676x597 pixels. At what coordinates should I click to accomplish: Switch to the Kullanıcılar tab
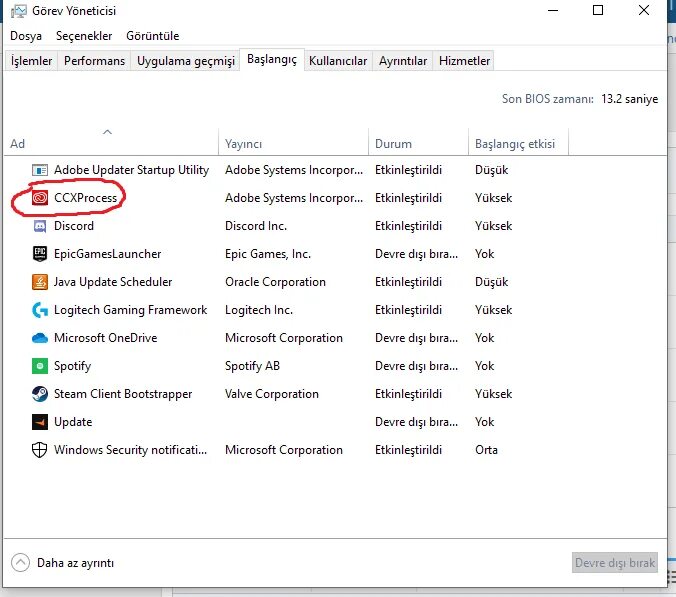338,61
